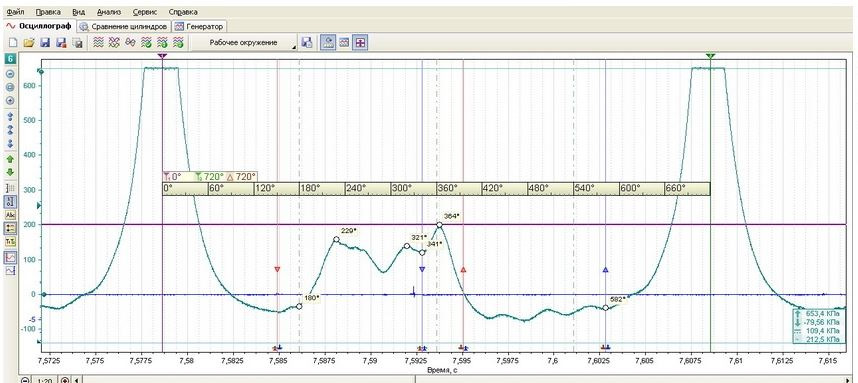858x383 pixels.
Task: Toggle the highlighted sliders sidebar icon
Action: pyautogui.click(x=10, y=228)
